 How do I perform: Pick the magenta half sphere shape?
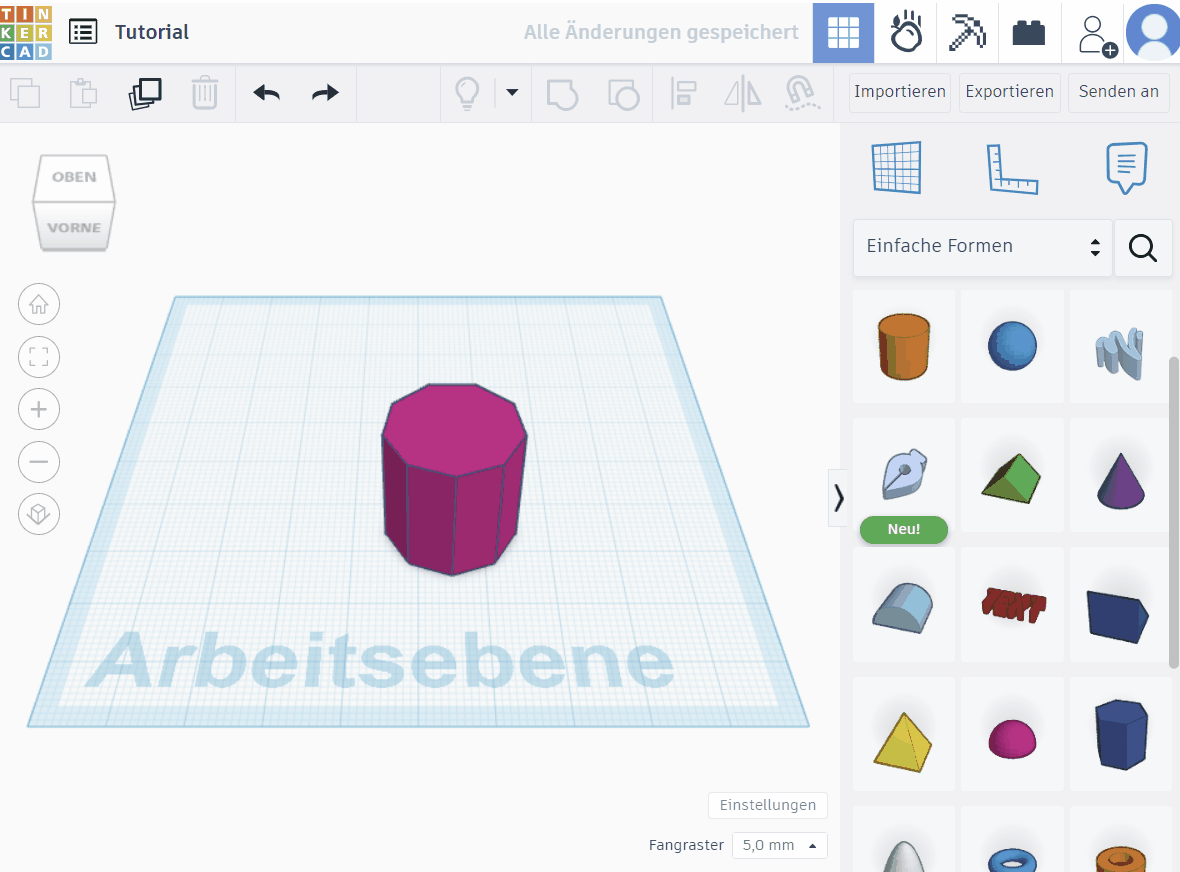1012,739
